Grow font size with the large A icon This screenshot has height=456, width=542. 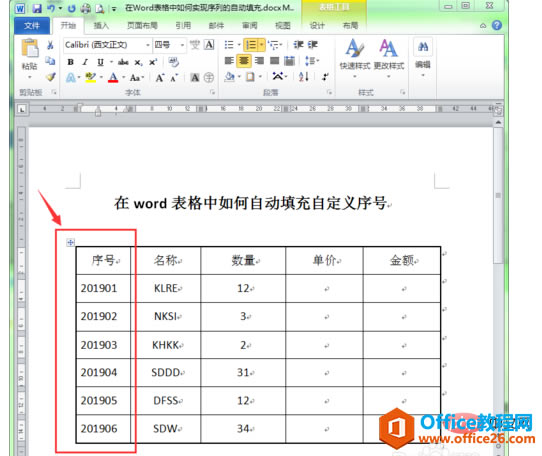tap(159, 78)
